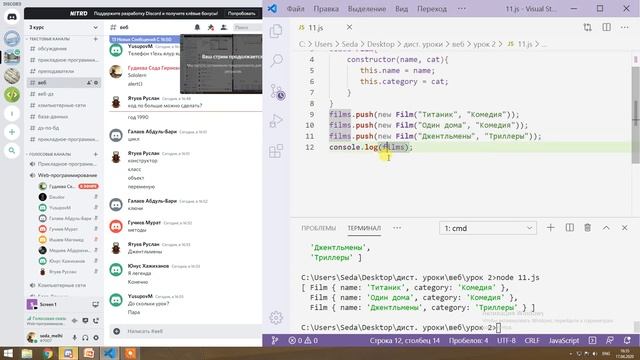Open the editor More Actions ellipsis
The height and width of the screenshot is (360, 640).
coord(625,27)
